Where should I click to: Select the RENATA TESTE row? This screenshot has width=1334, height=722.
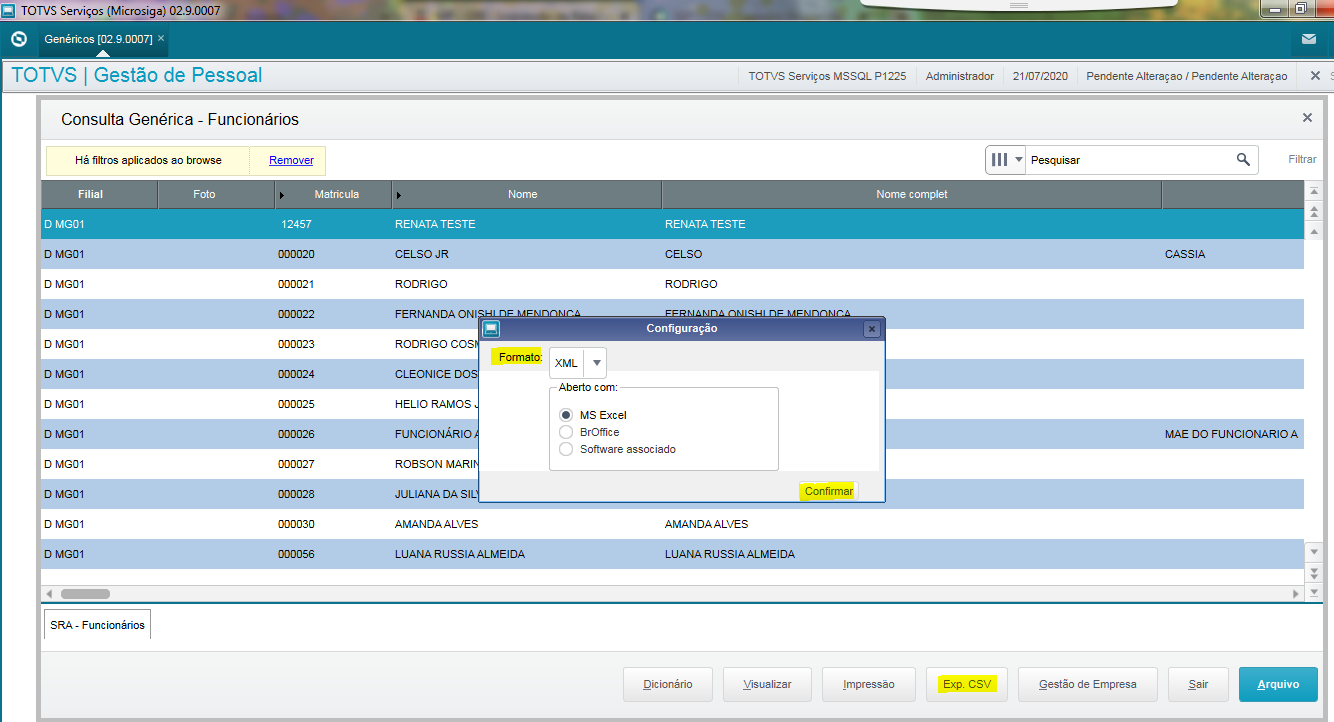pyautogui.click(x=672, y=224)
